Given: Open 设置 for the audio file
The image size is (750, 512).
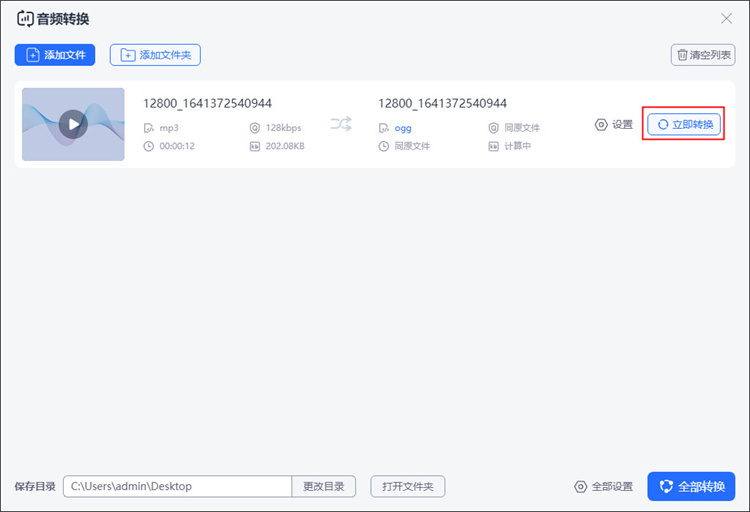Looking at the screenshot, I should (614, 124).
